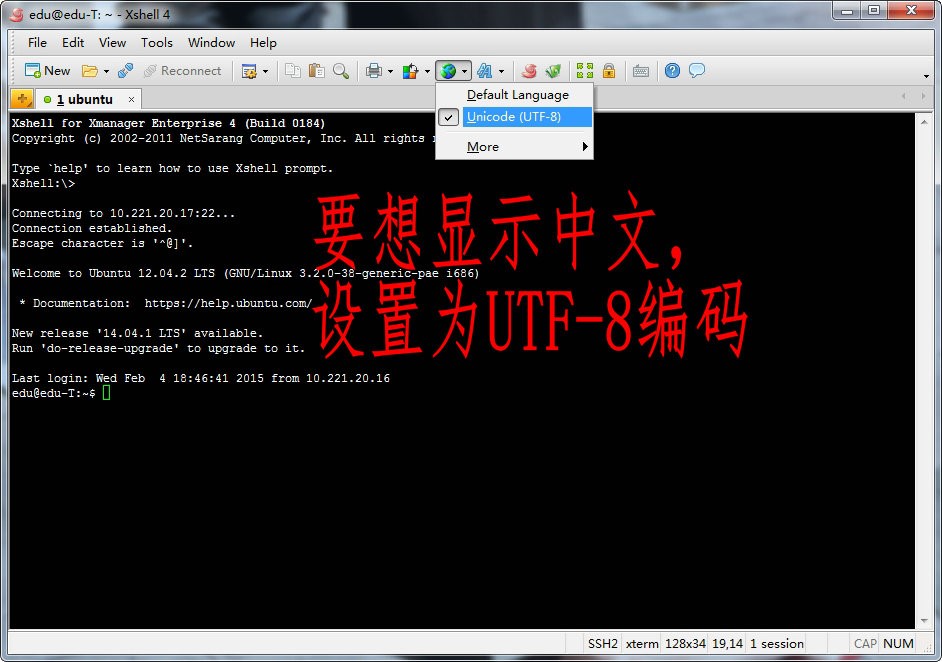Minimize the Xshell window
This screenshot has height=662, width=942.
coord(847,10)
